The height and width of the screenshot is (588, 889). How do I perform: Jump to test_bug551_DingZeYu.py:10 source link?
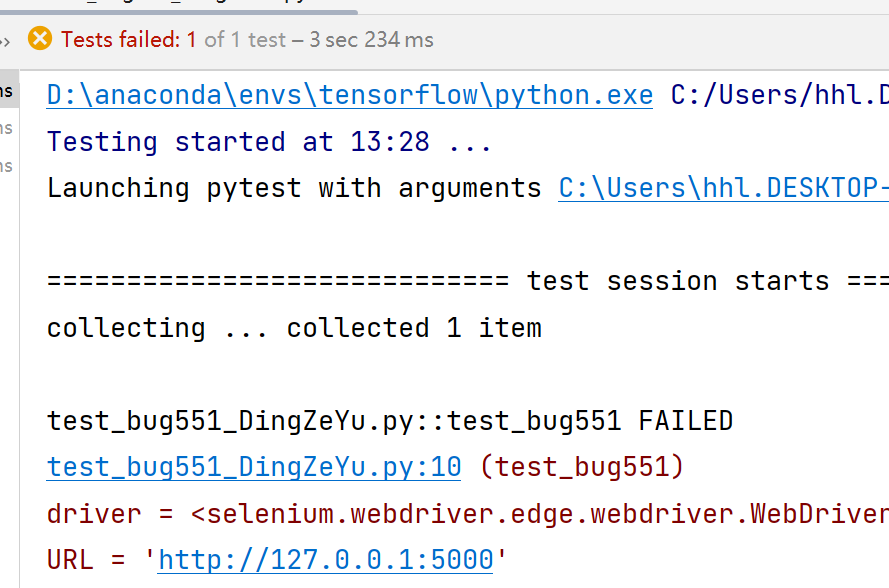click(254, 467)
